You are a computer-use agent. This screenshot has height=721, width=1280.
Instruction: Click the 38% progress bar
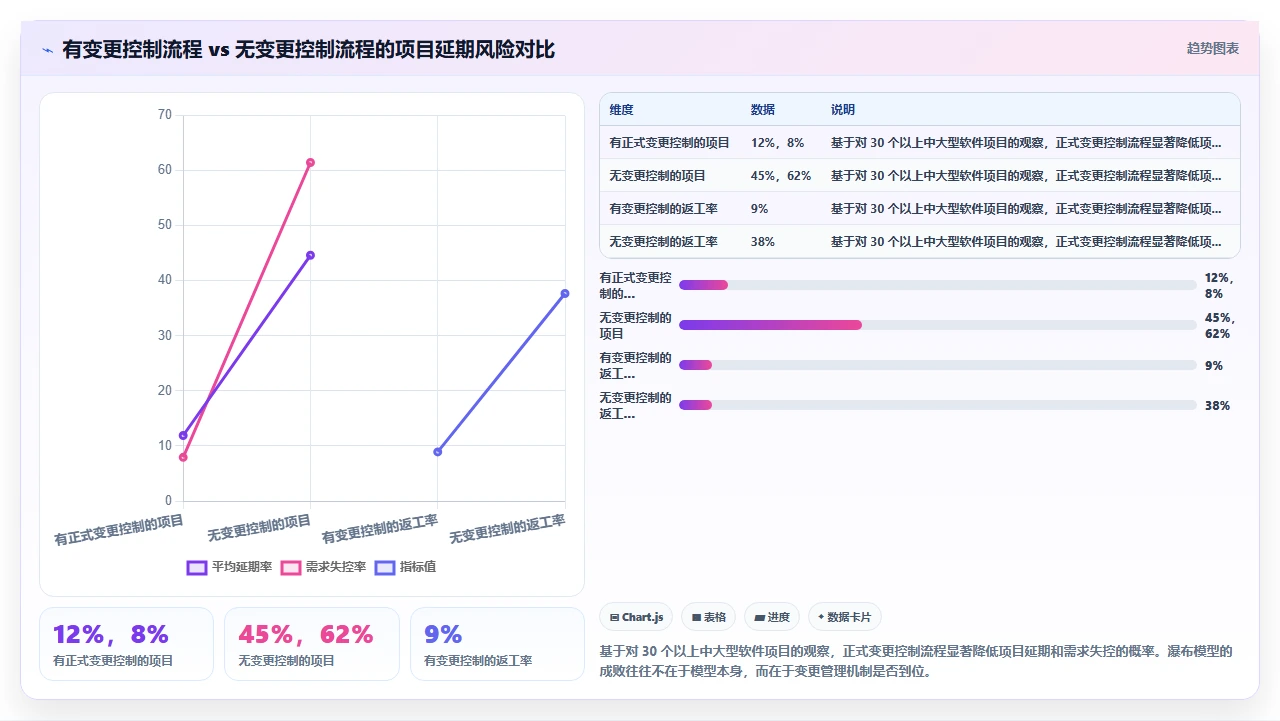tap(938, 405)
